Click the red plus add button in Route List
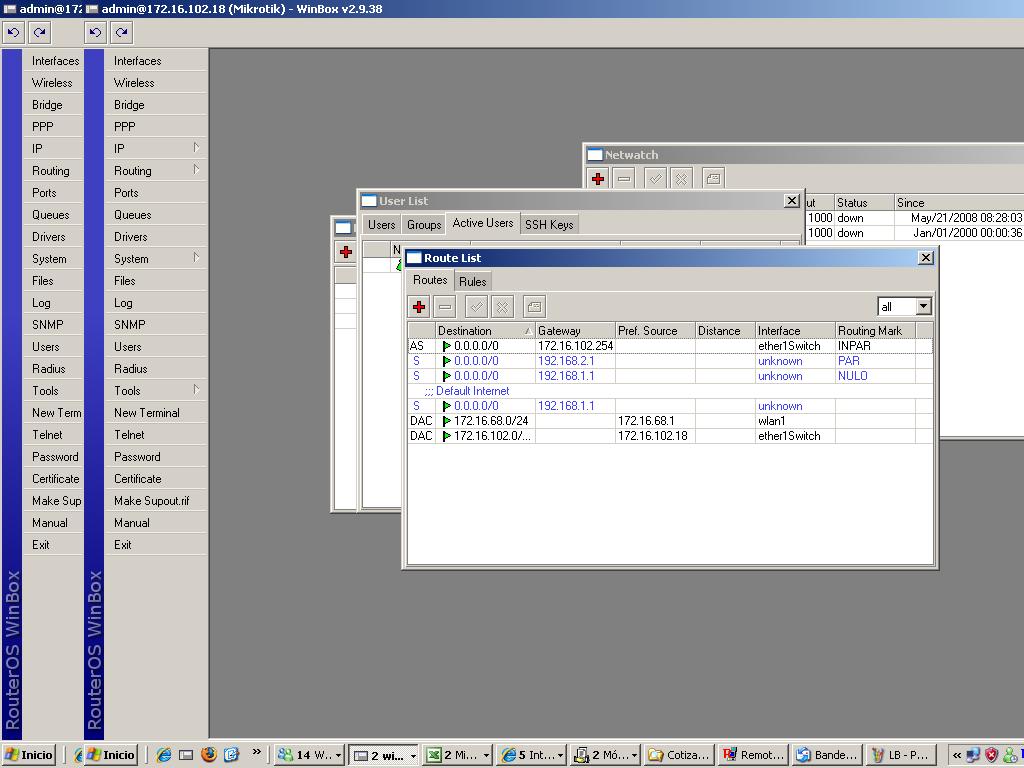Screen dimensions: 1024x768 click(419, 307)
